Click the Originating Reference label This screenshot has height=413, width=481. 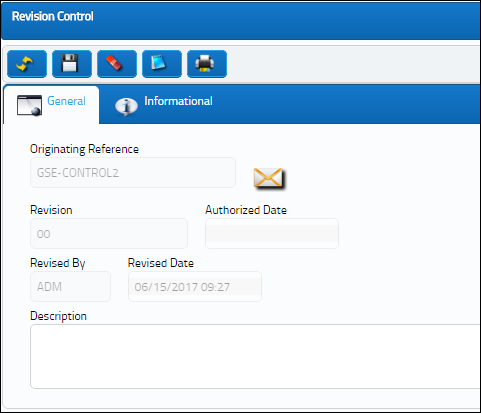click(x=84, y=149)
